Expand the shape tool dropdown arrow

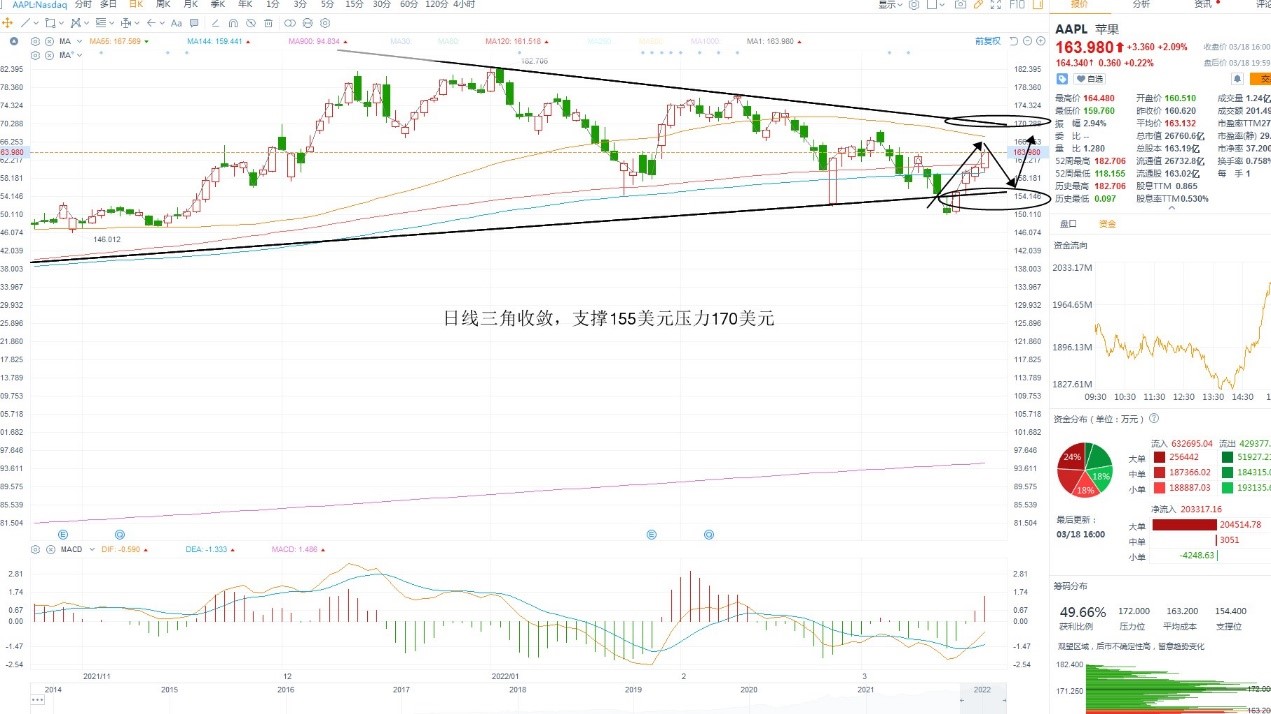click(x=62, y=23)
